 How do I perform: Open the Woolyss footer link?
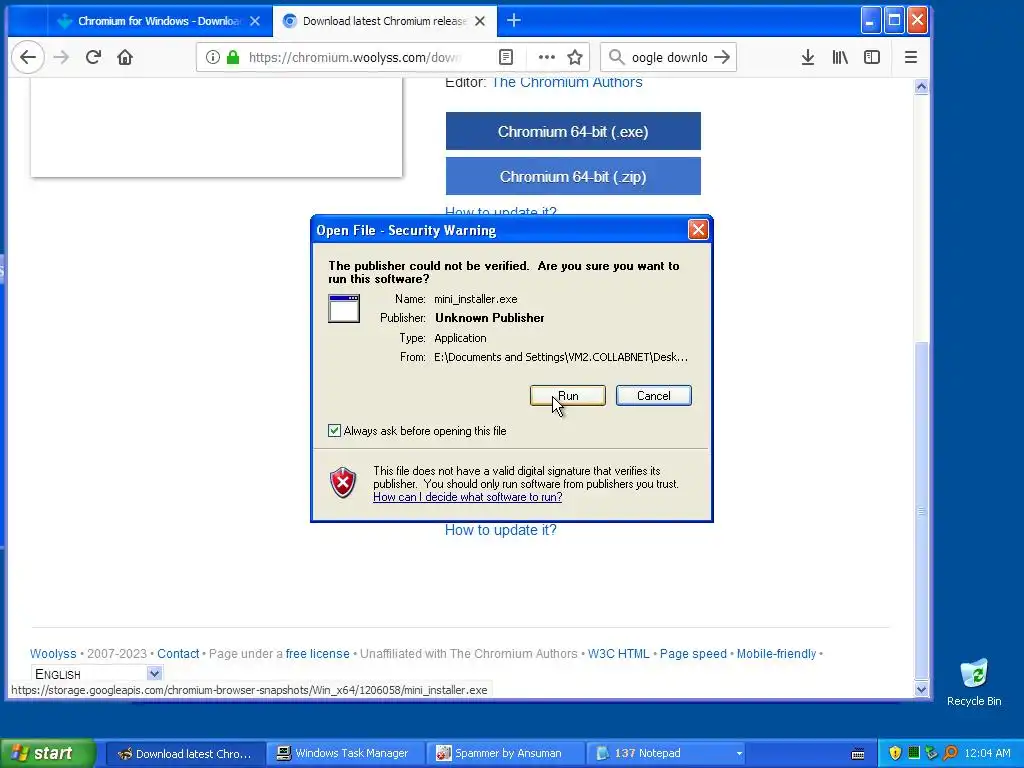[x=53, y=654]
